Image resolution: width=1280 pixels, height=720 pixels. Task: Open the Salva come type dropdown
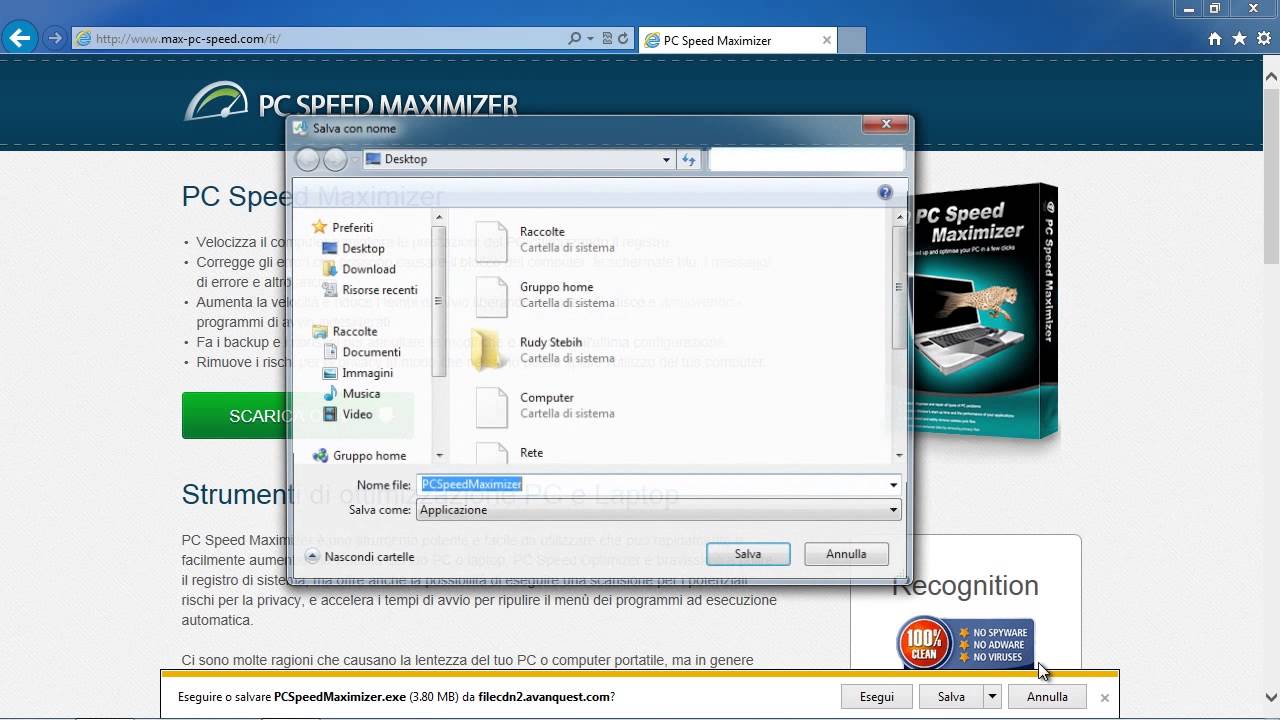[x=658, y=510]
